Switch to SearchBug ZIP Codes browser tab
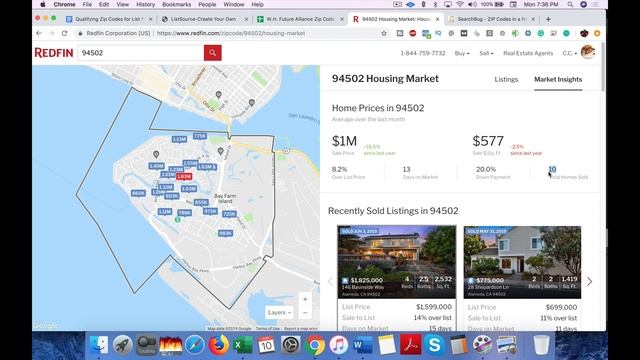Screen dimensions: 640x360 pos(491,19)
